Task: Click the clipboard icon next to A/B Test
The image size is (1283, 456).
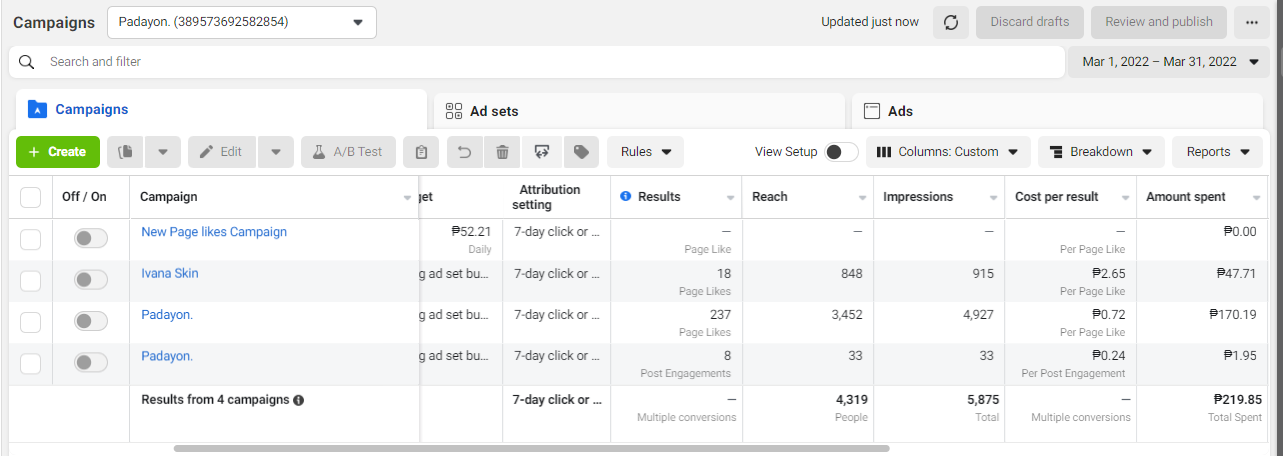Action: coord(421,152)
